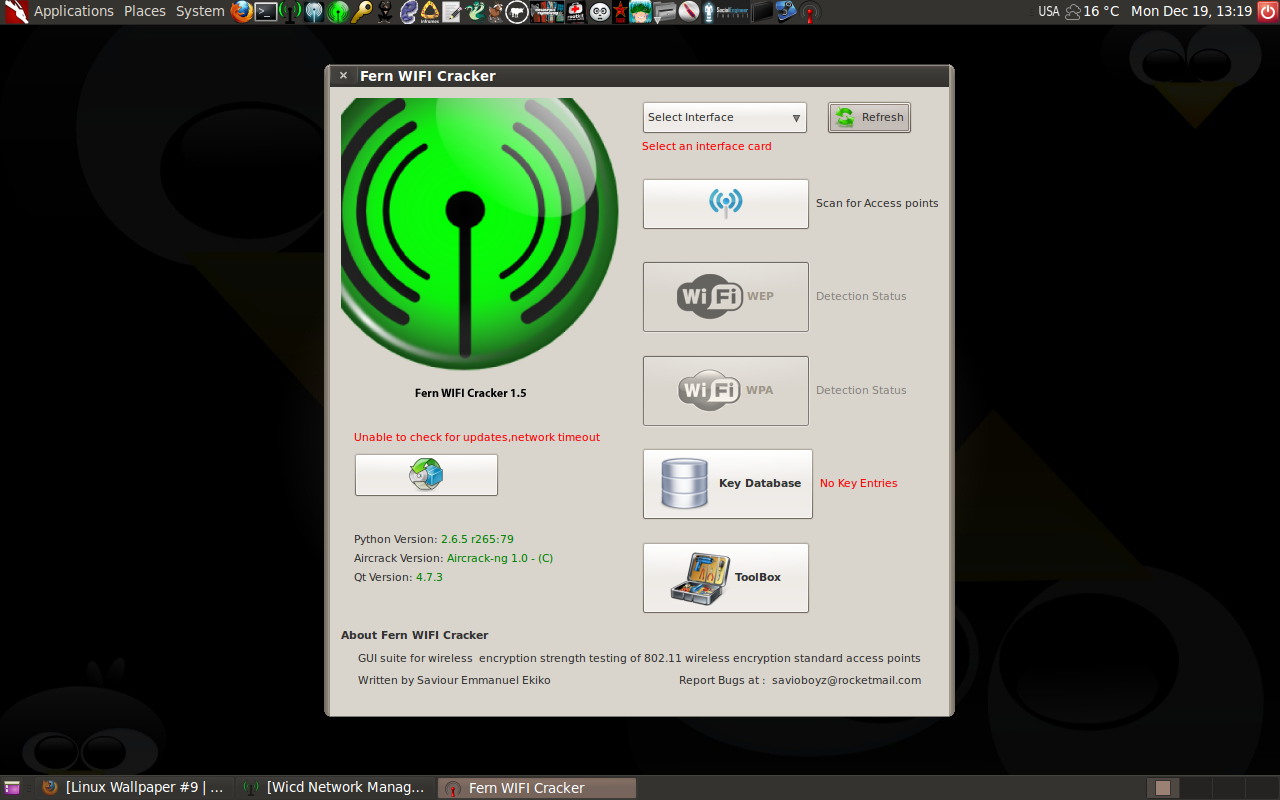Click the large green Fern logo
This screenshot has height=800, width=1280.
click(479, 234)
